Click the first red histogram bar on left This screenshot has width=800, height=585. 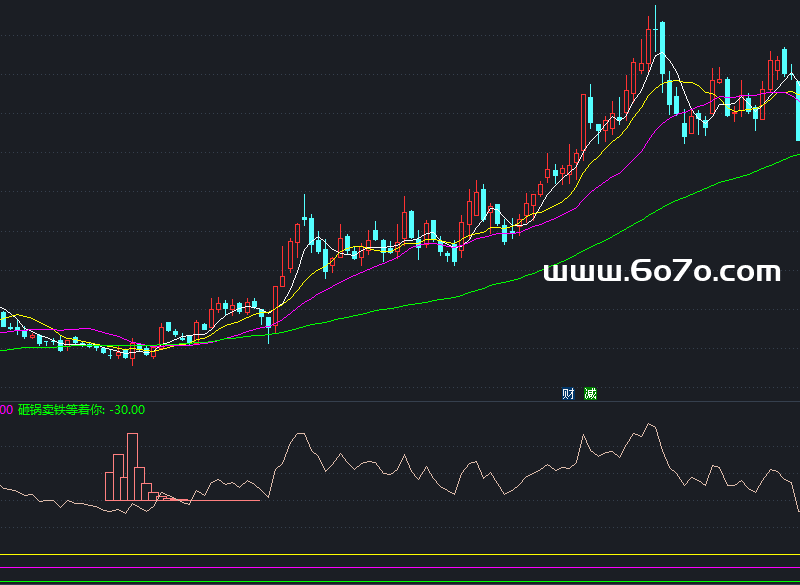(109, 485)
